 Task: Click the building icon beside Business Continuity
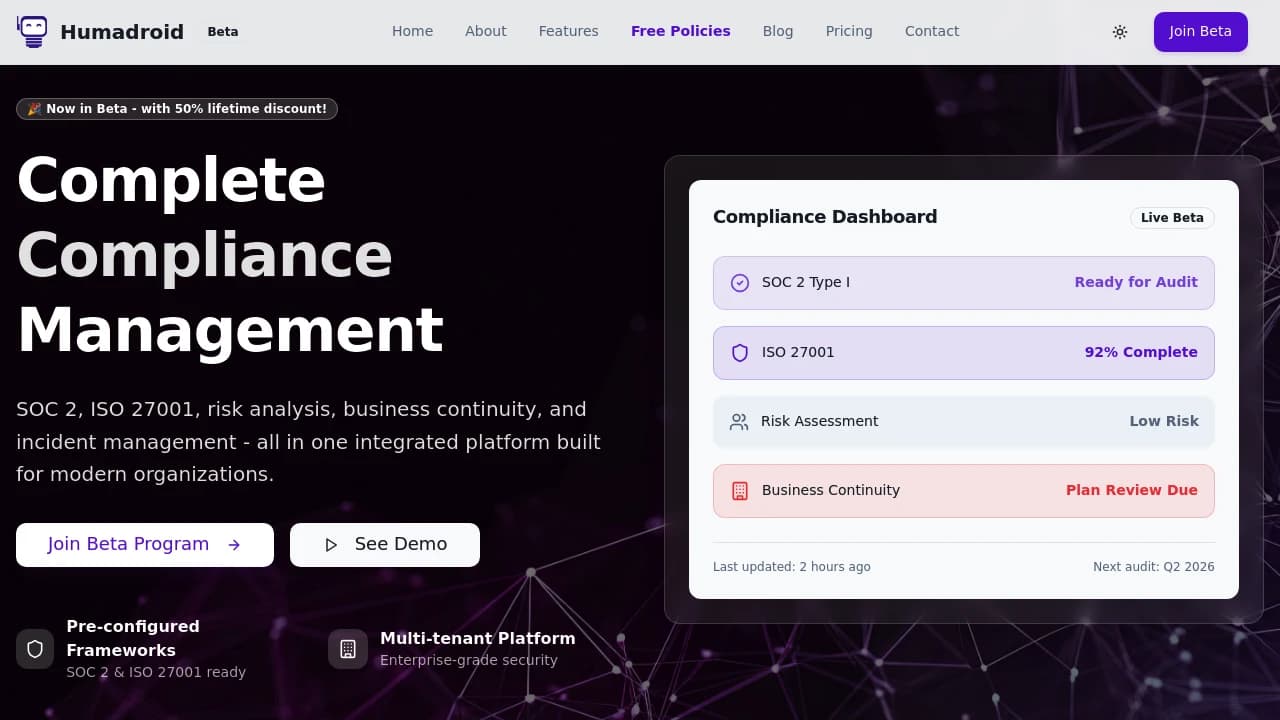pos(740,491)
